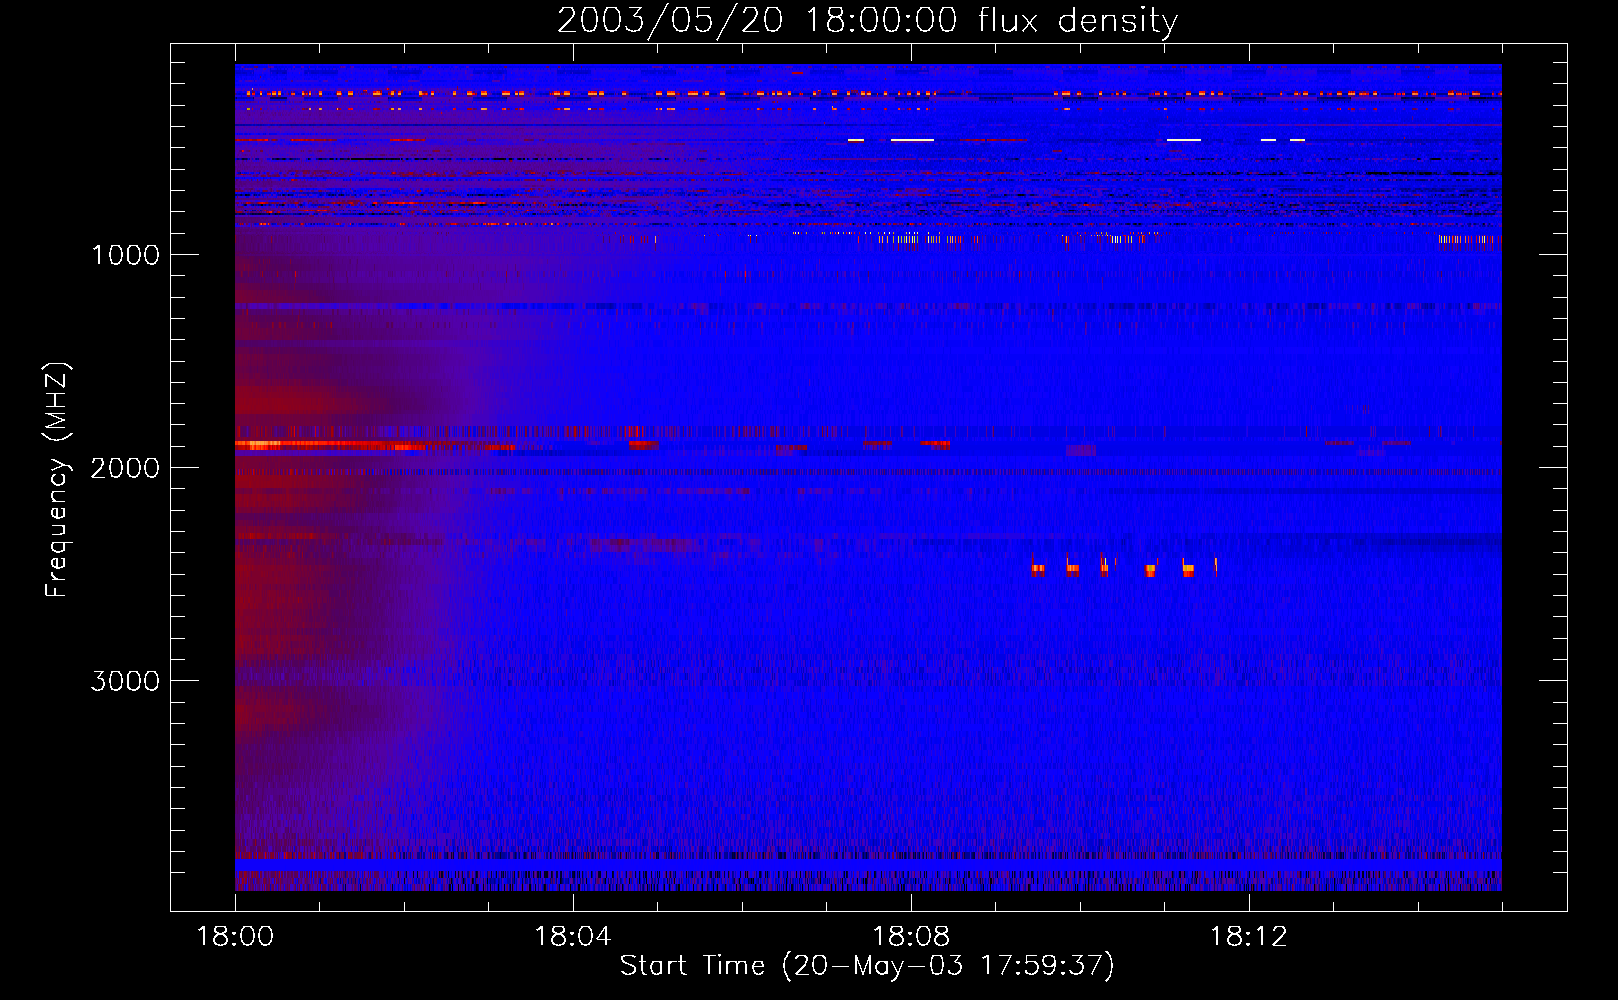1618x1000 pixels.
Task: Click the plot title '2003/05/20 18:00:00 flux density'
Action: point(867,21)
